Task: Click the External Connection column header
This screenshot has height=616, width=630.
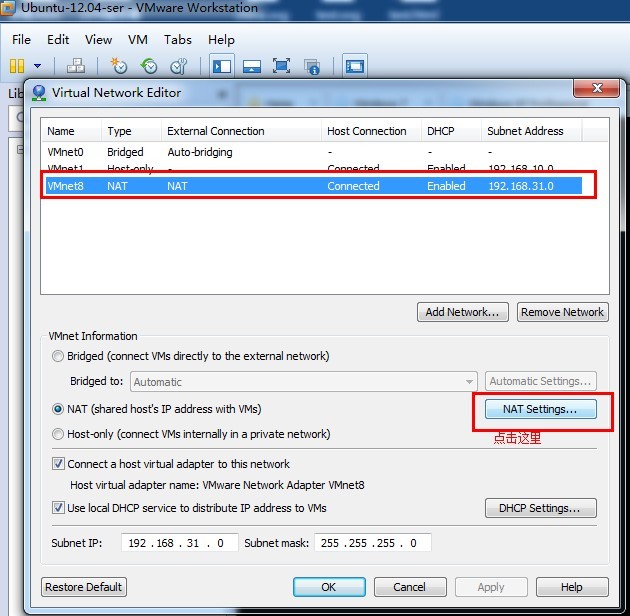Action: tap(241, 131)
